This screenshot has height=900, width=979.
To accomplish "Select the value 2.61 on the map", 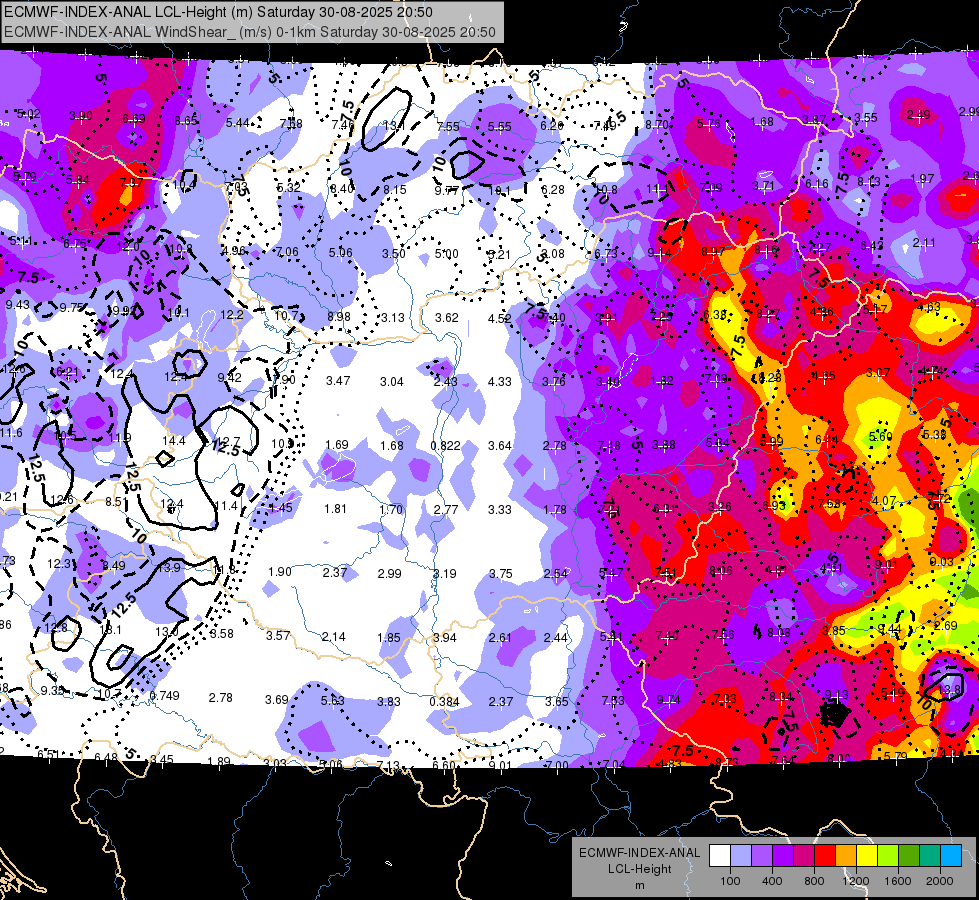I will click(x=499, y=638).
